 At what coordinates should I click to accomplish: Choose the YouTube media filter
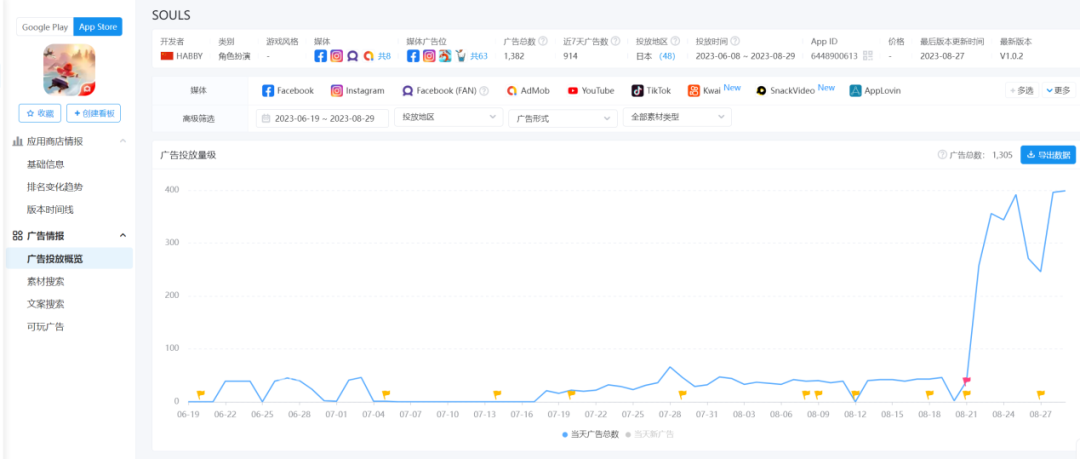[x=591, y=91]
